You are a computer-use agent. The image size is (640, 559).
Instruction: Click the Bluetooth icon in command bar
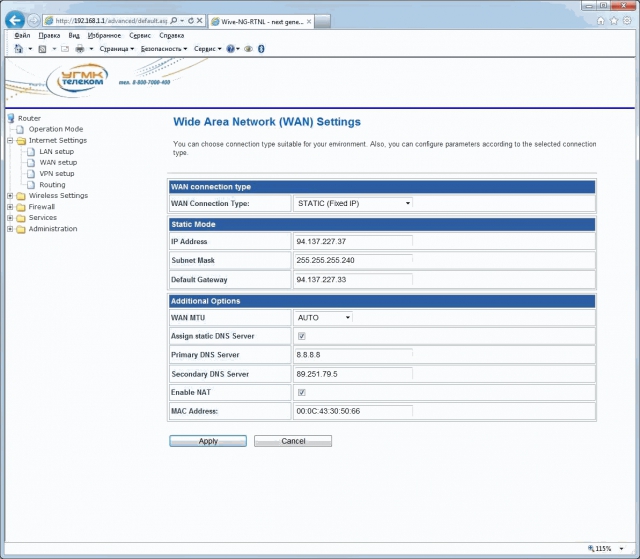point(261,48)
